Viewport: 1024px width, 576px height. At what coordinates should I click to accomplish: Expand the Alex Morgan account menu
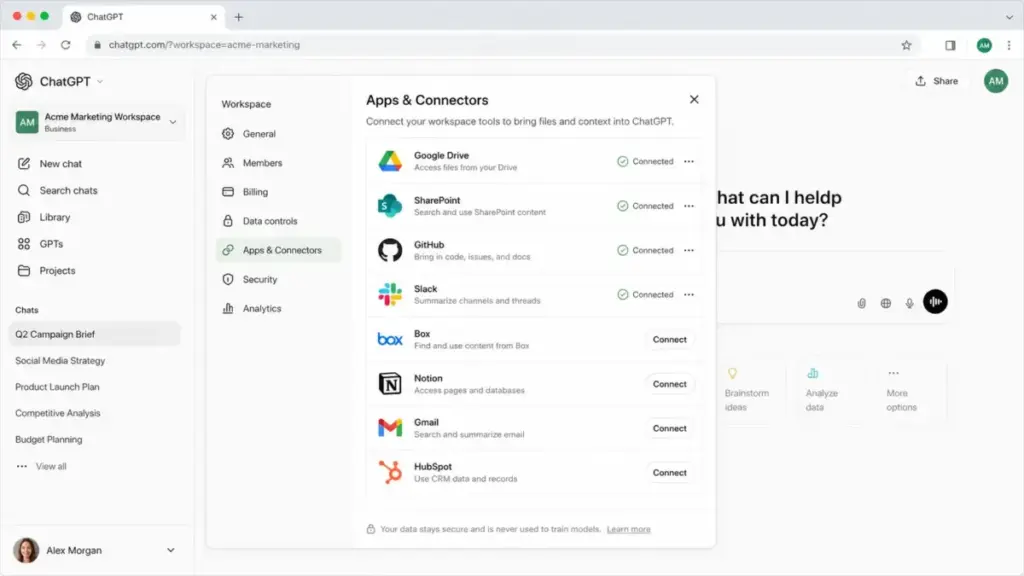(170, 551)
